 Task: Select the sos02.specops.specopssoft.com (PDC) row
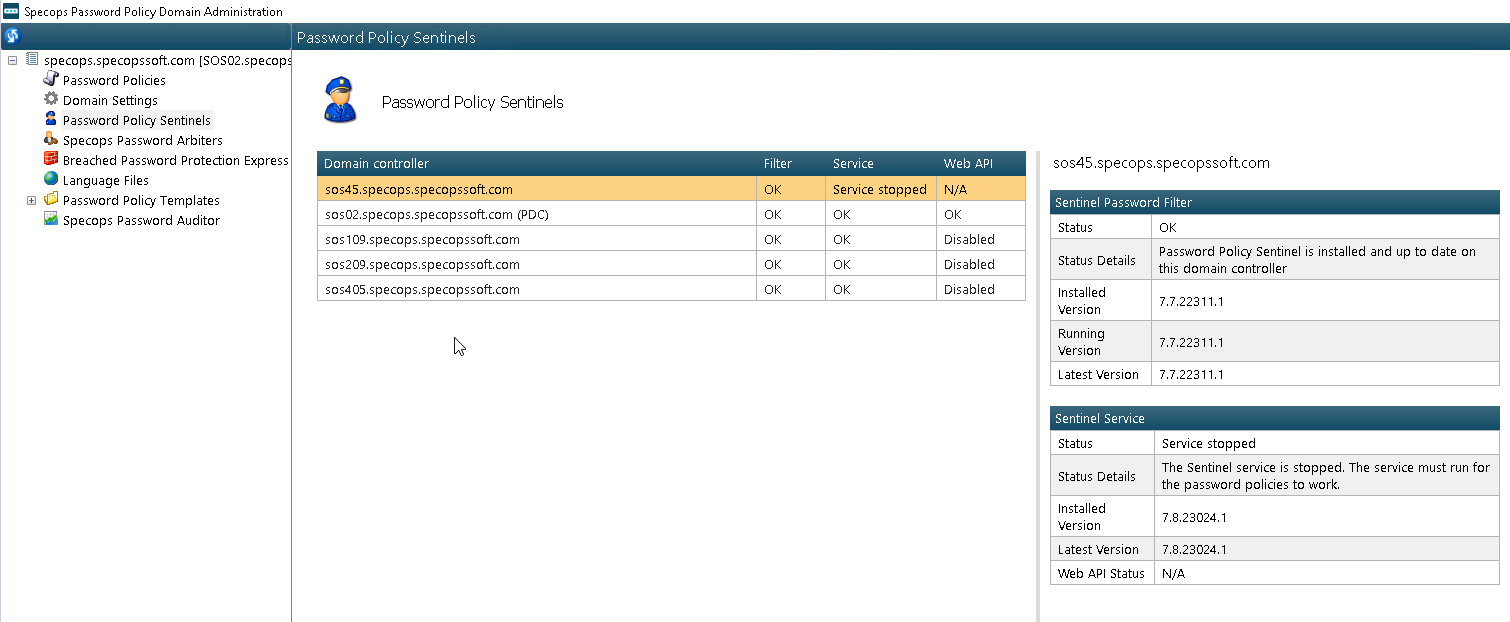(x=671, y=214)
